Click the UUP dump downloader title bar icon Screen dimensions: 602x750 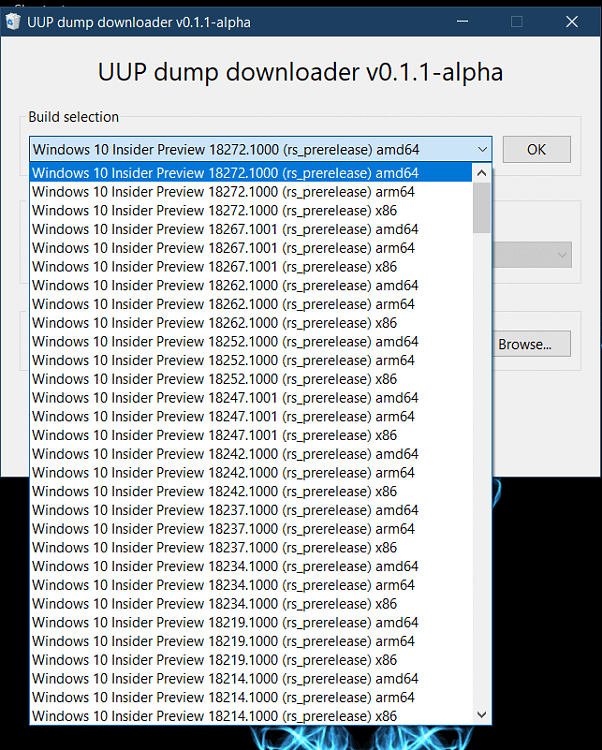pos(13,22)
